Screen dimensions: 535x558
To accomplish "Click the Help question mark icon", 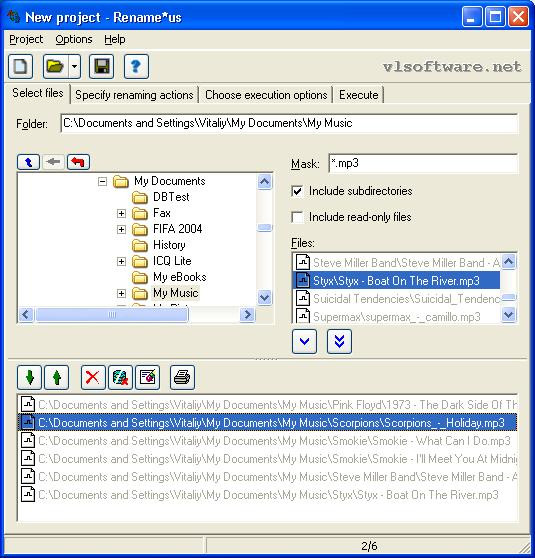I will click(136, 67).
